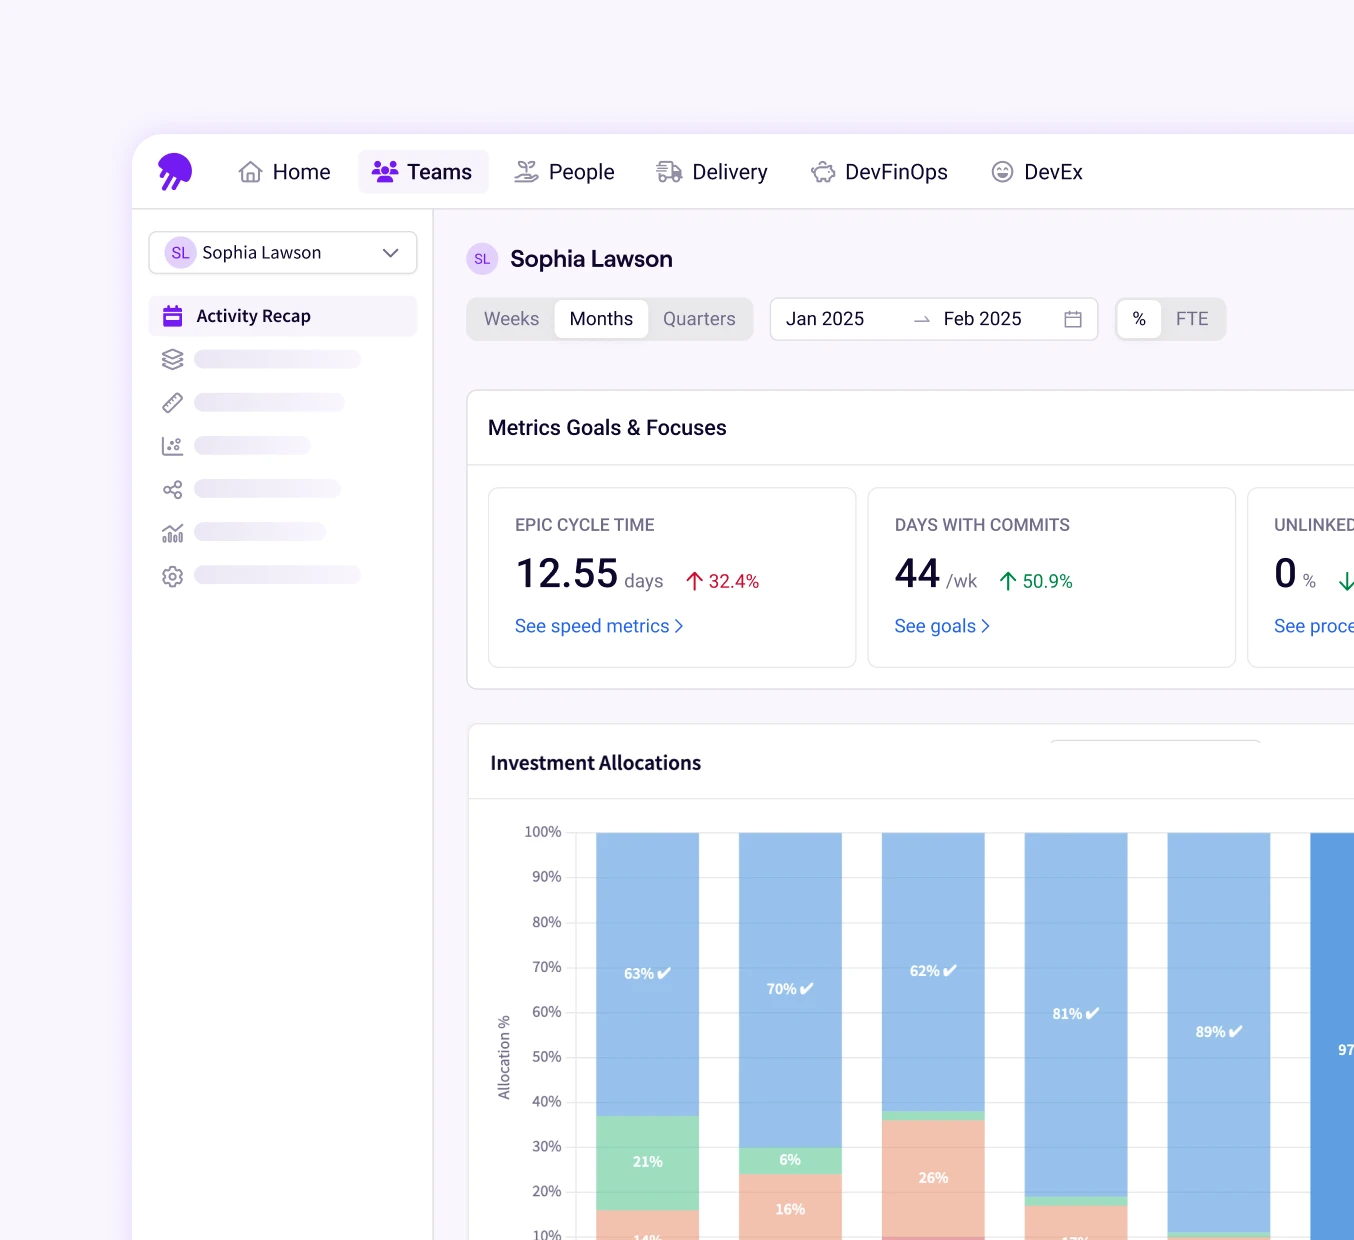1354x1240 pixels.
Task: Click the layers stack sidebar icon
Action: (172, 359)
